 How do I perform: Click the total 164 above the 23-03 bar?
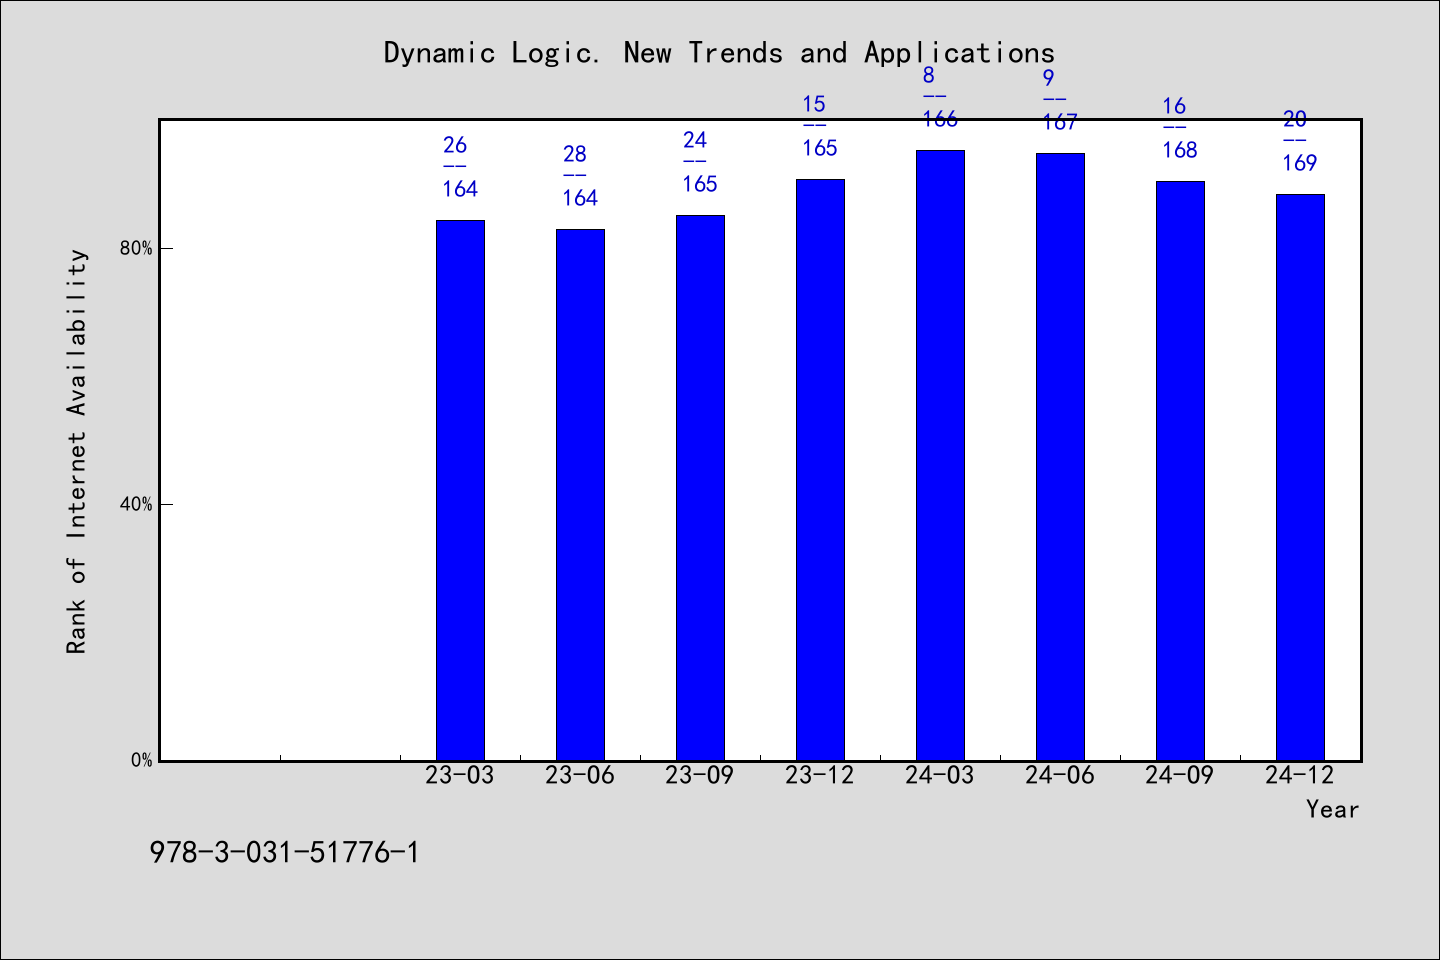click(460, 189)
